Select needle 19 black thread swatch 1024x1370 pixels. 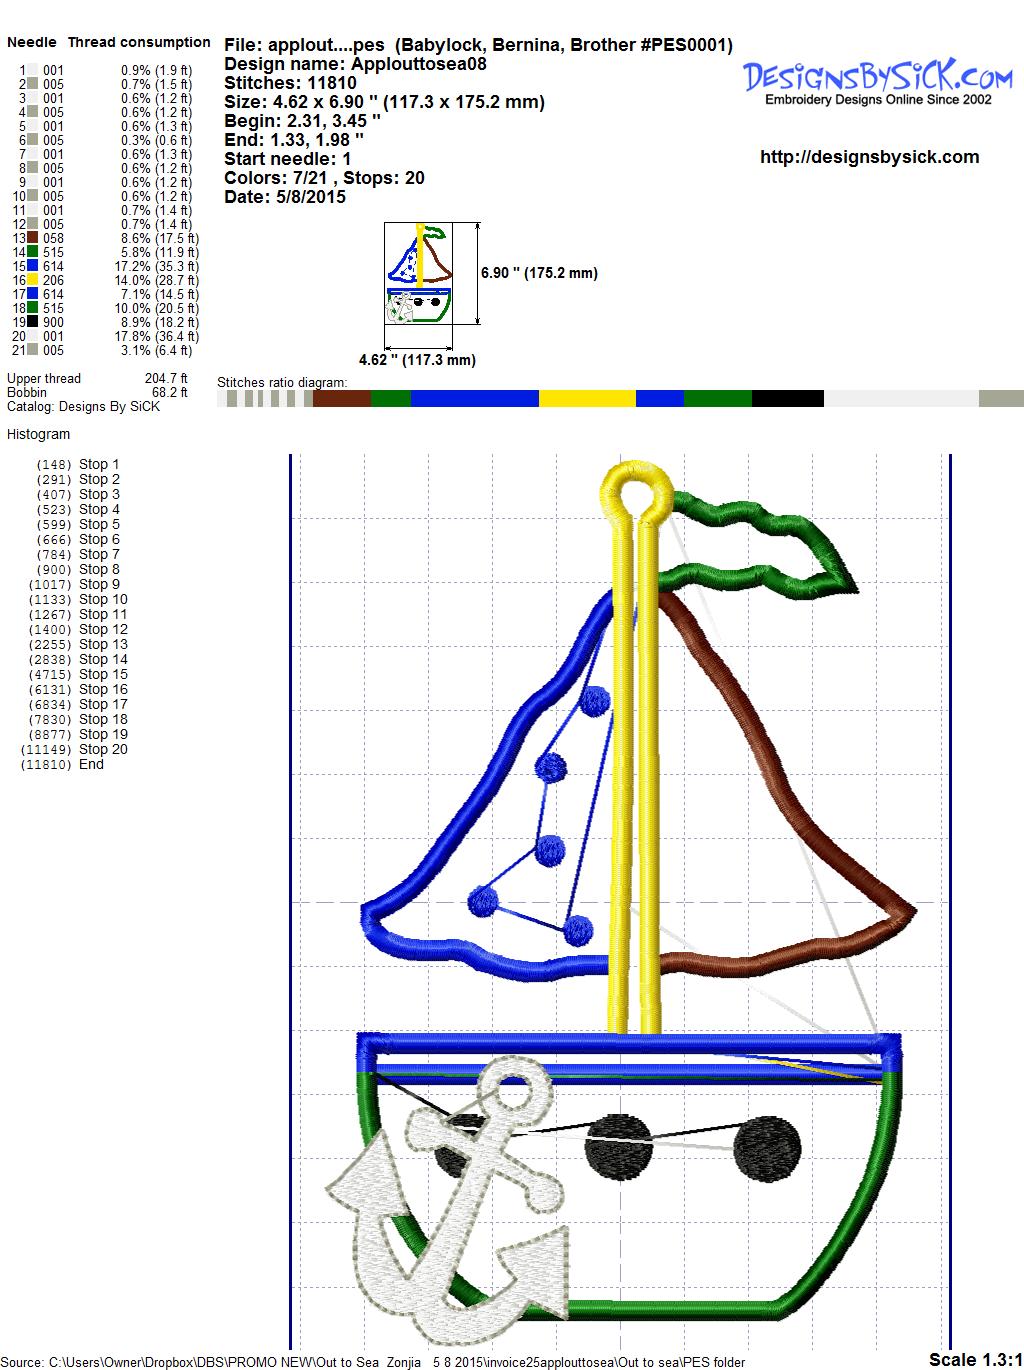pyautogui.click(x=33, y=323)
